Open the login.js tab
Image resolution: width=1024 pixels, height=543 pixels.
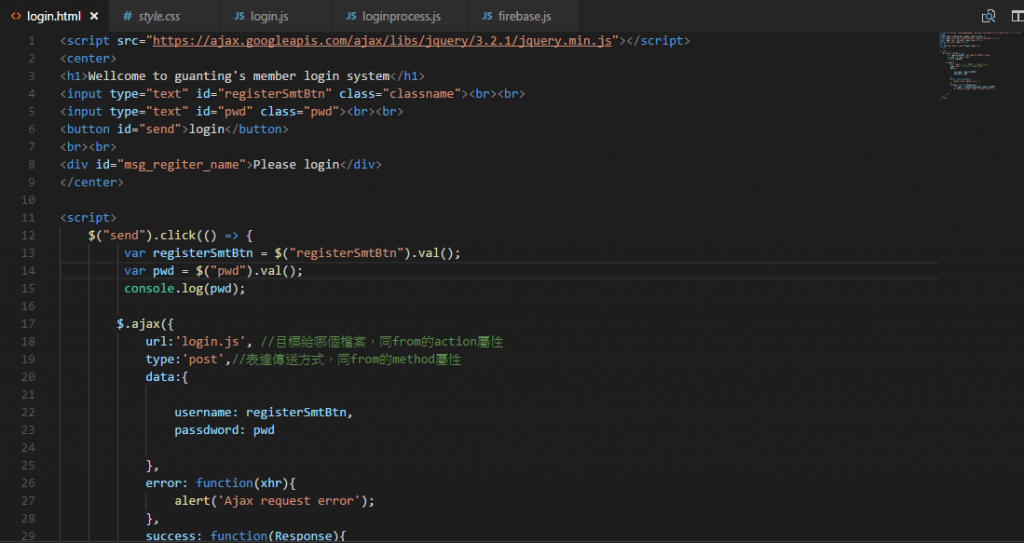(x=270, y=16)
